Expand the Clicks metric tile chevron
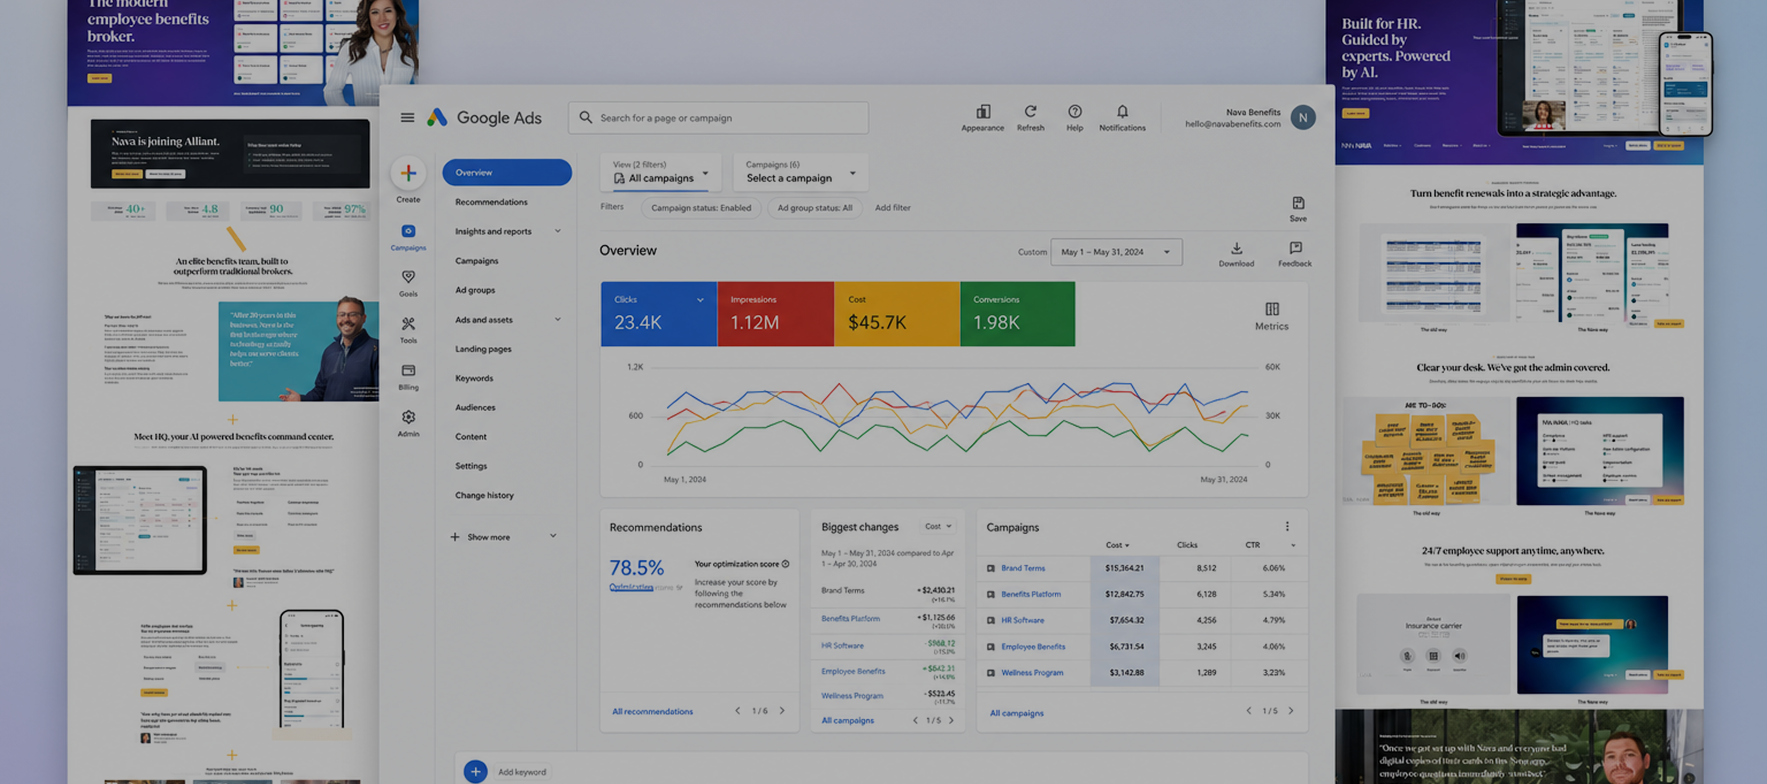 [x=700, y=300]
